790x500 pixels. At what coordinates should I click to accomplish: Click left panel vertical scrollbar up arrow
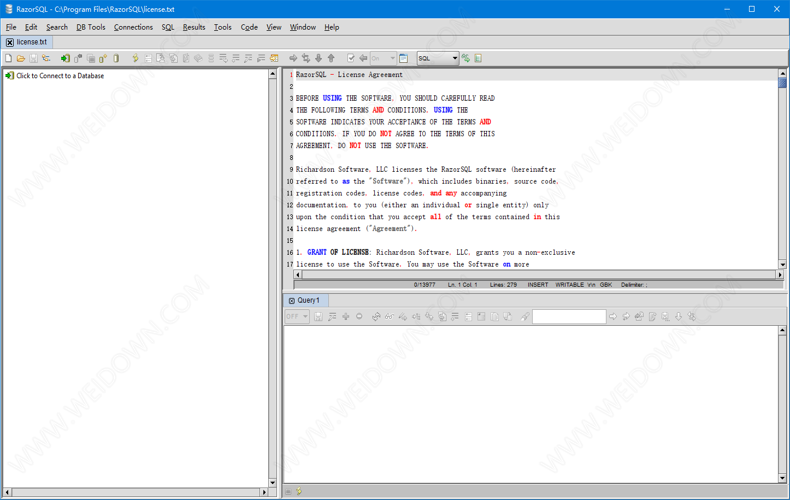pos(273,74)
